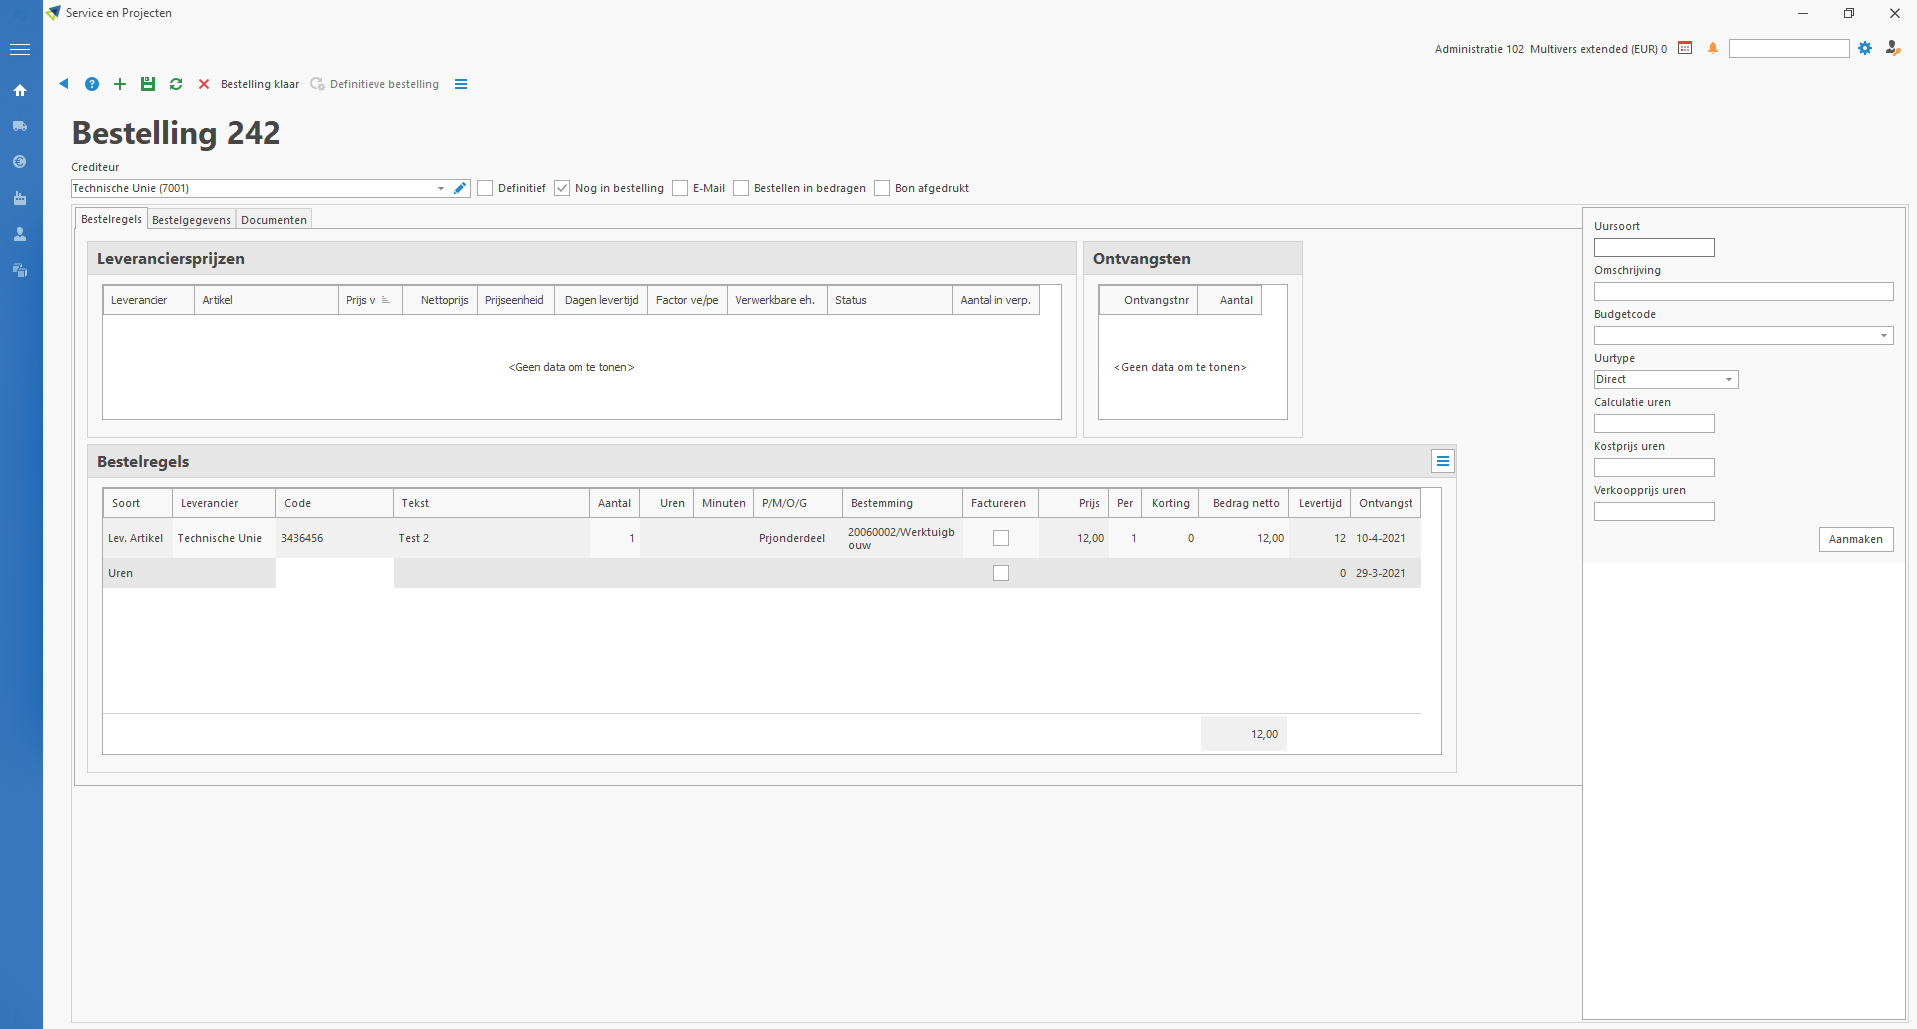Click the Omschrijving input field

(1743, 292)
